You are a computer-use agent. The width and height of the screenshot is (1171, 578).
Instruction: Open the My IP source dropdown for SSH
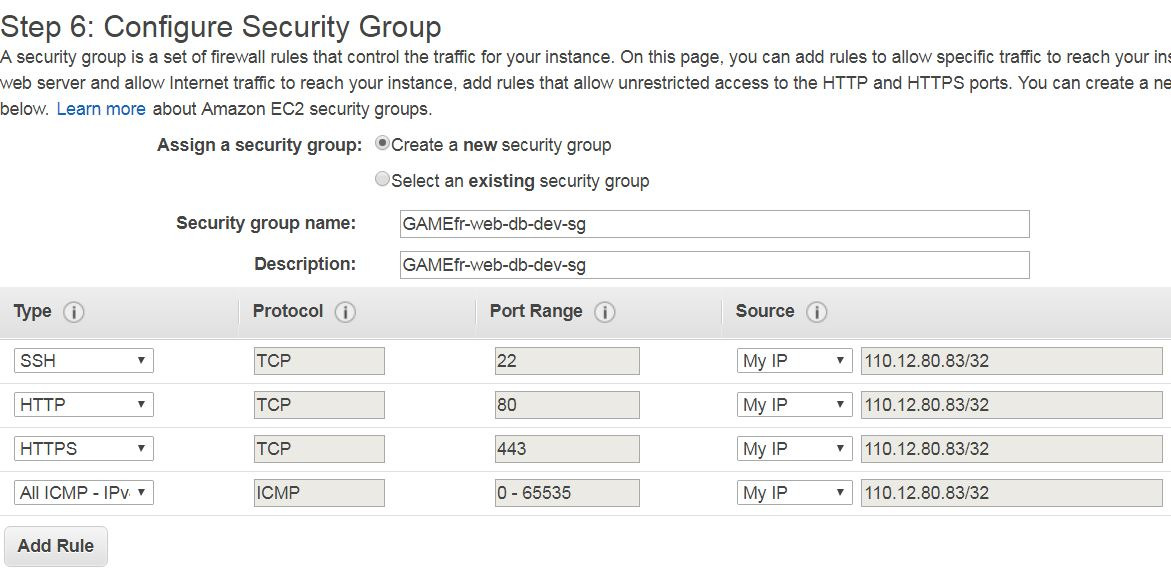795,361
